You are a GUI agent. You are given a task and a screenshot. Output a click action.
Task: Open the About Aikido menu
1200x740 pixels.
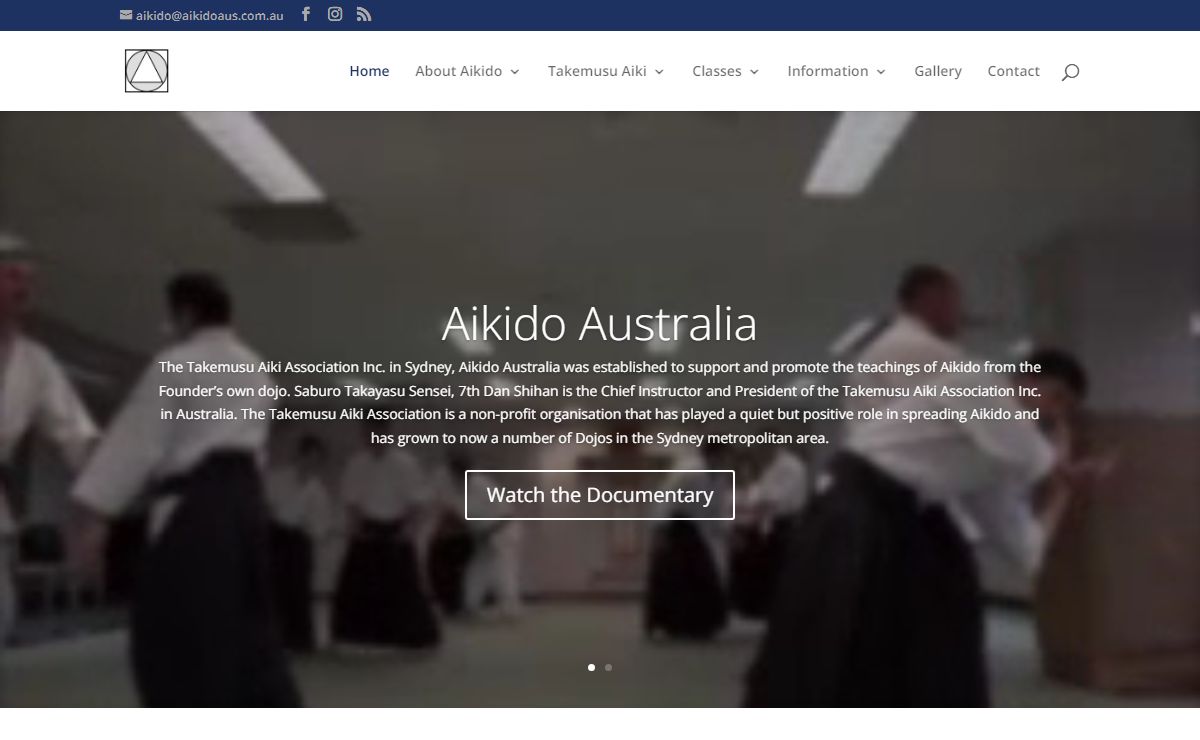point(459,71)
